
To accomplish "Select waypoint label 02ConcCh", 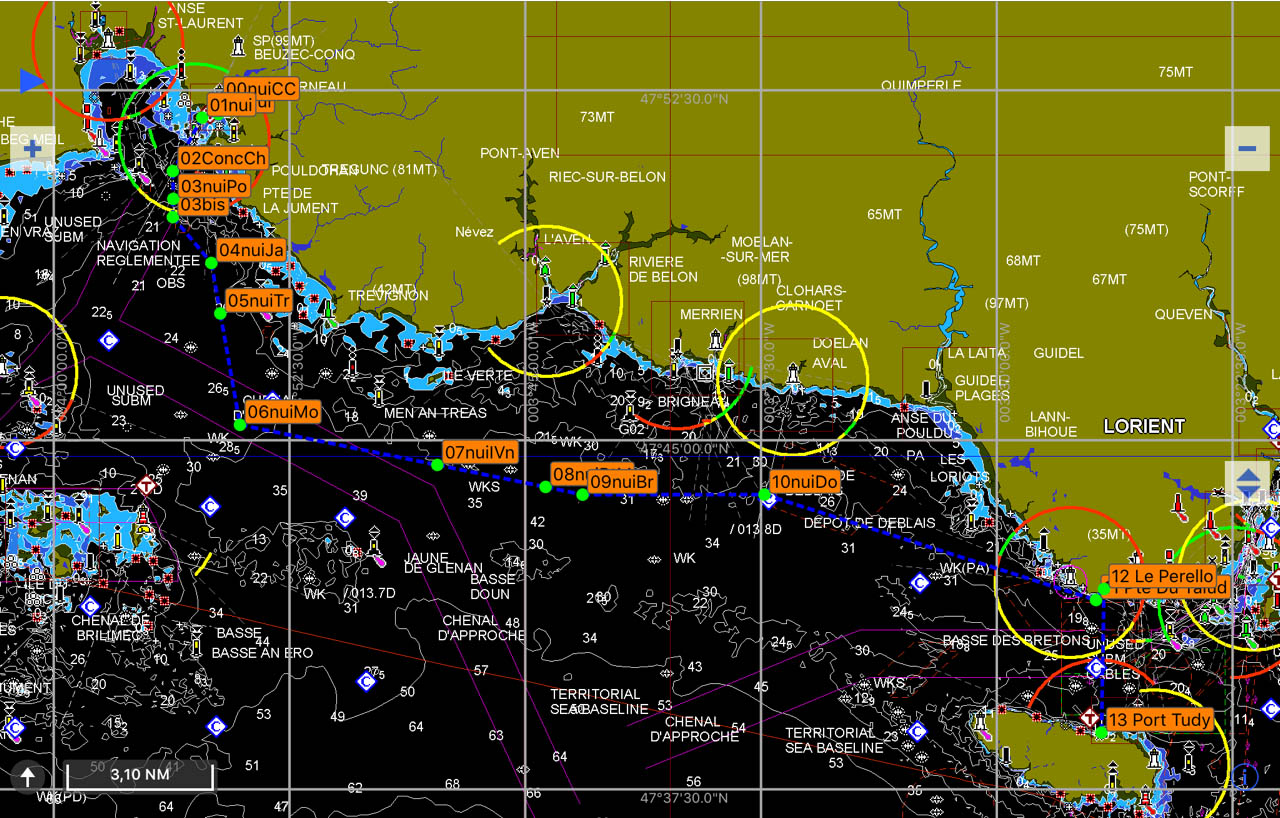I will (223, 158).
